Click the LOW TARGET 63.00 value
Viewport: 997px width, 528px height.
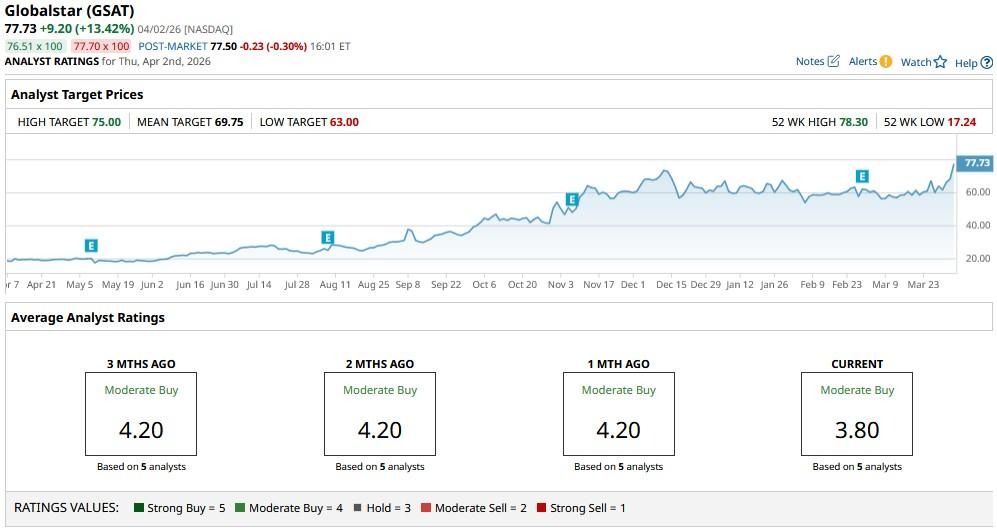(x=344, y=122)
